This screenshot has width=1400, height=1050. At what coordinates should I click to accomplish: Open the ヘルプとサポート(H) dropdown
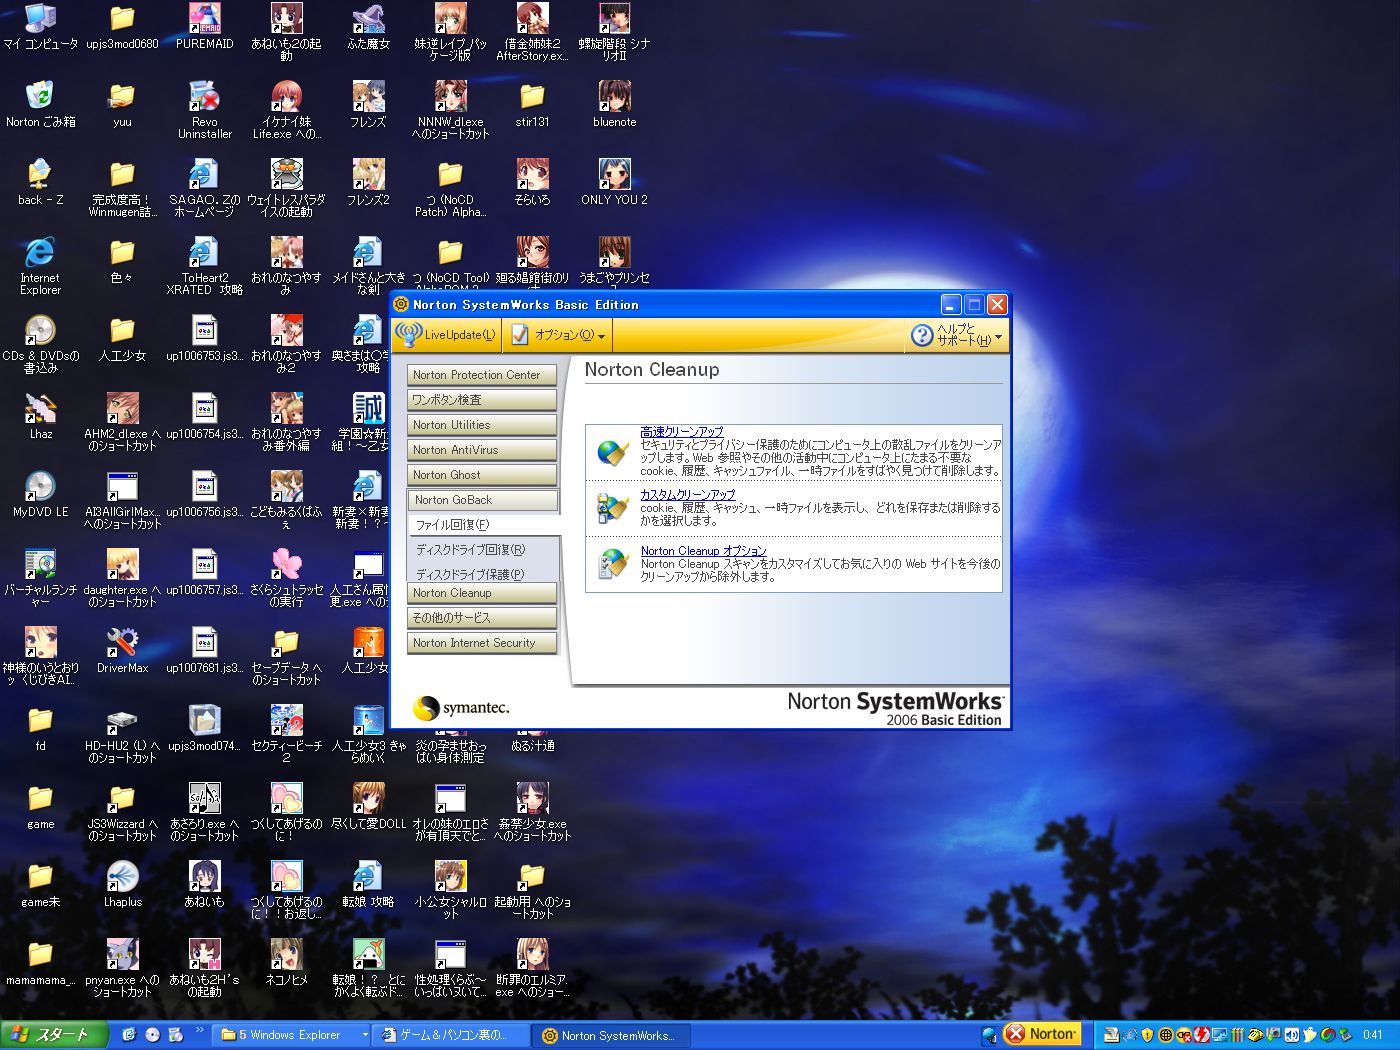click(x=956, y=335)
